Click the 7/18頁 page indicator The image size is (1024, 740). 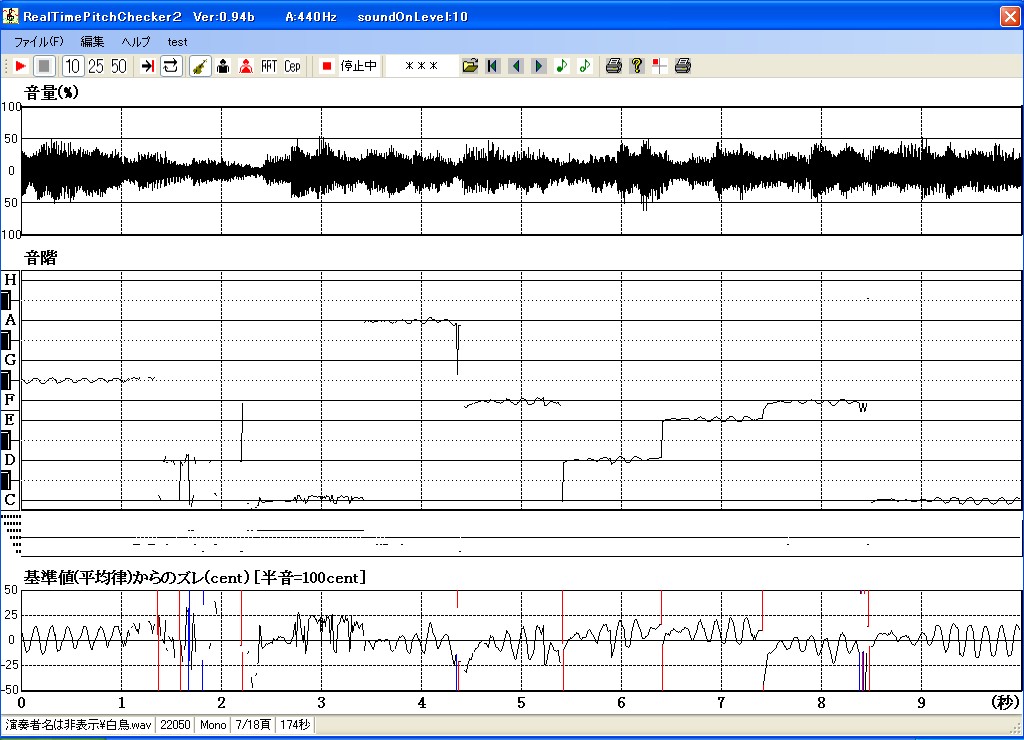pos(253,725)
